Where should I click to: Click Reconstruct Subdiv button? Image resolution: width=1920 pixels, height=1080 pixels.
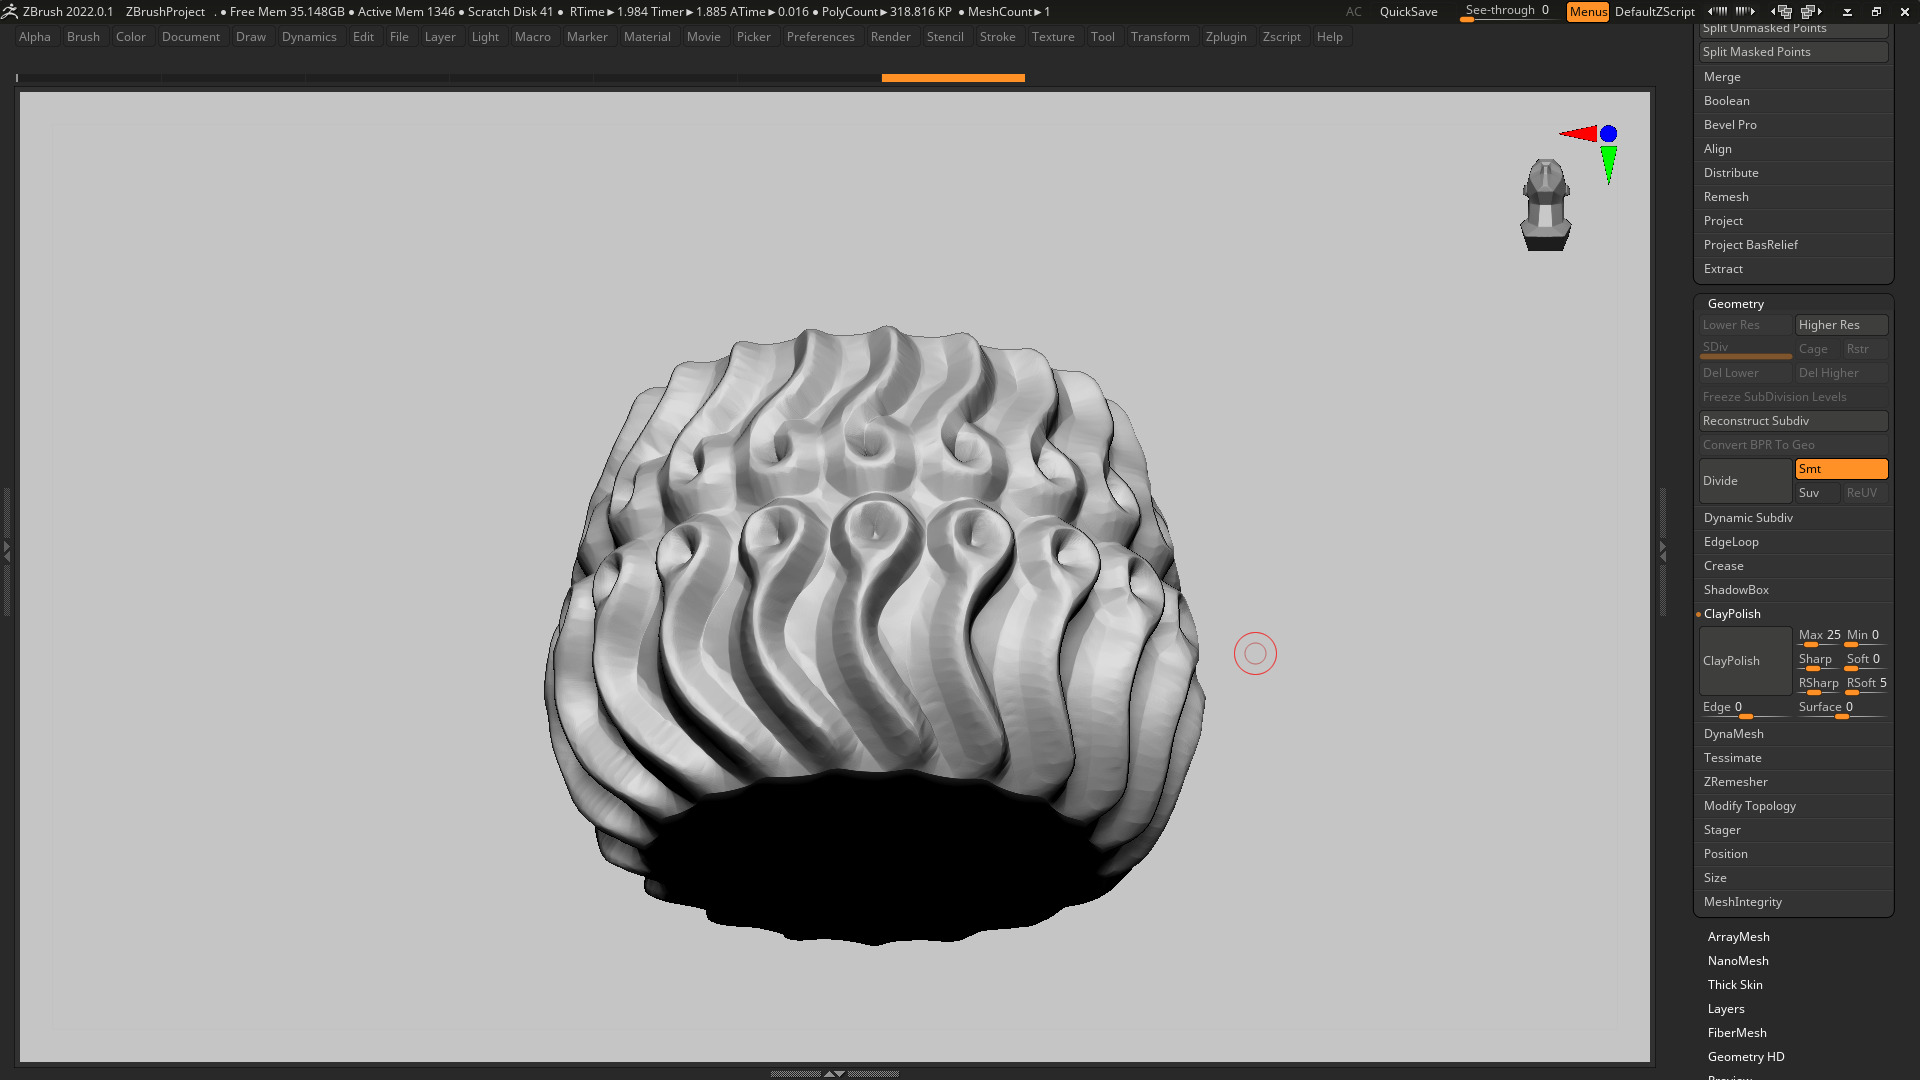[1793, 421]
